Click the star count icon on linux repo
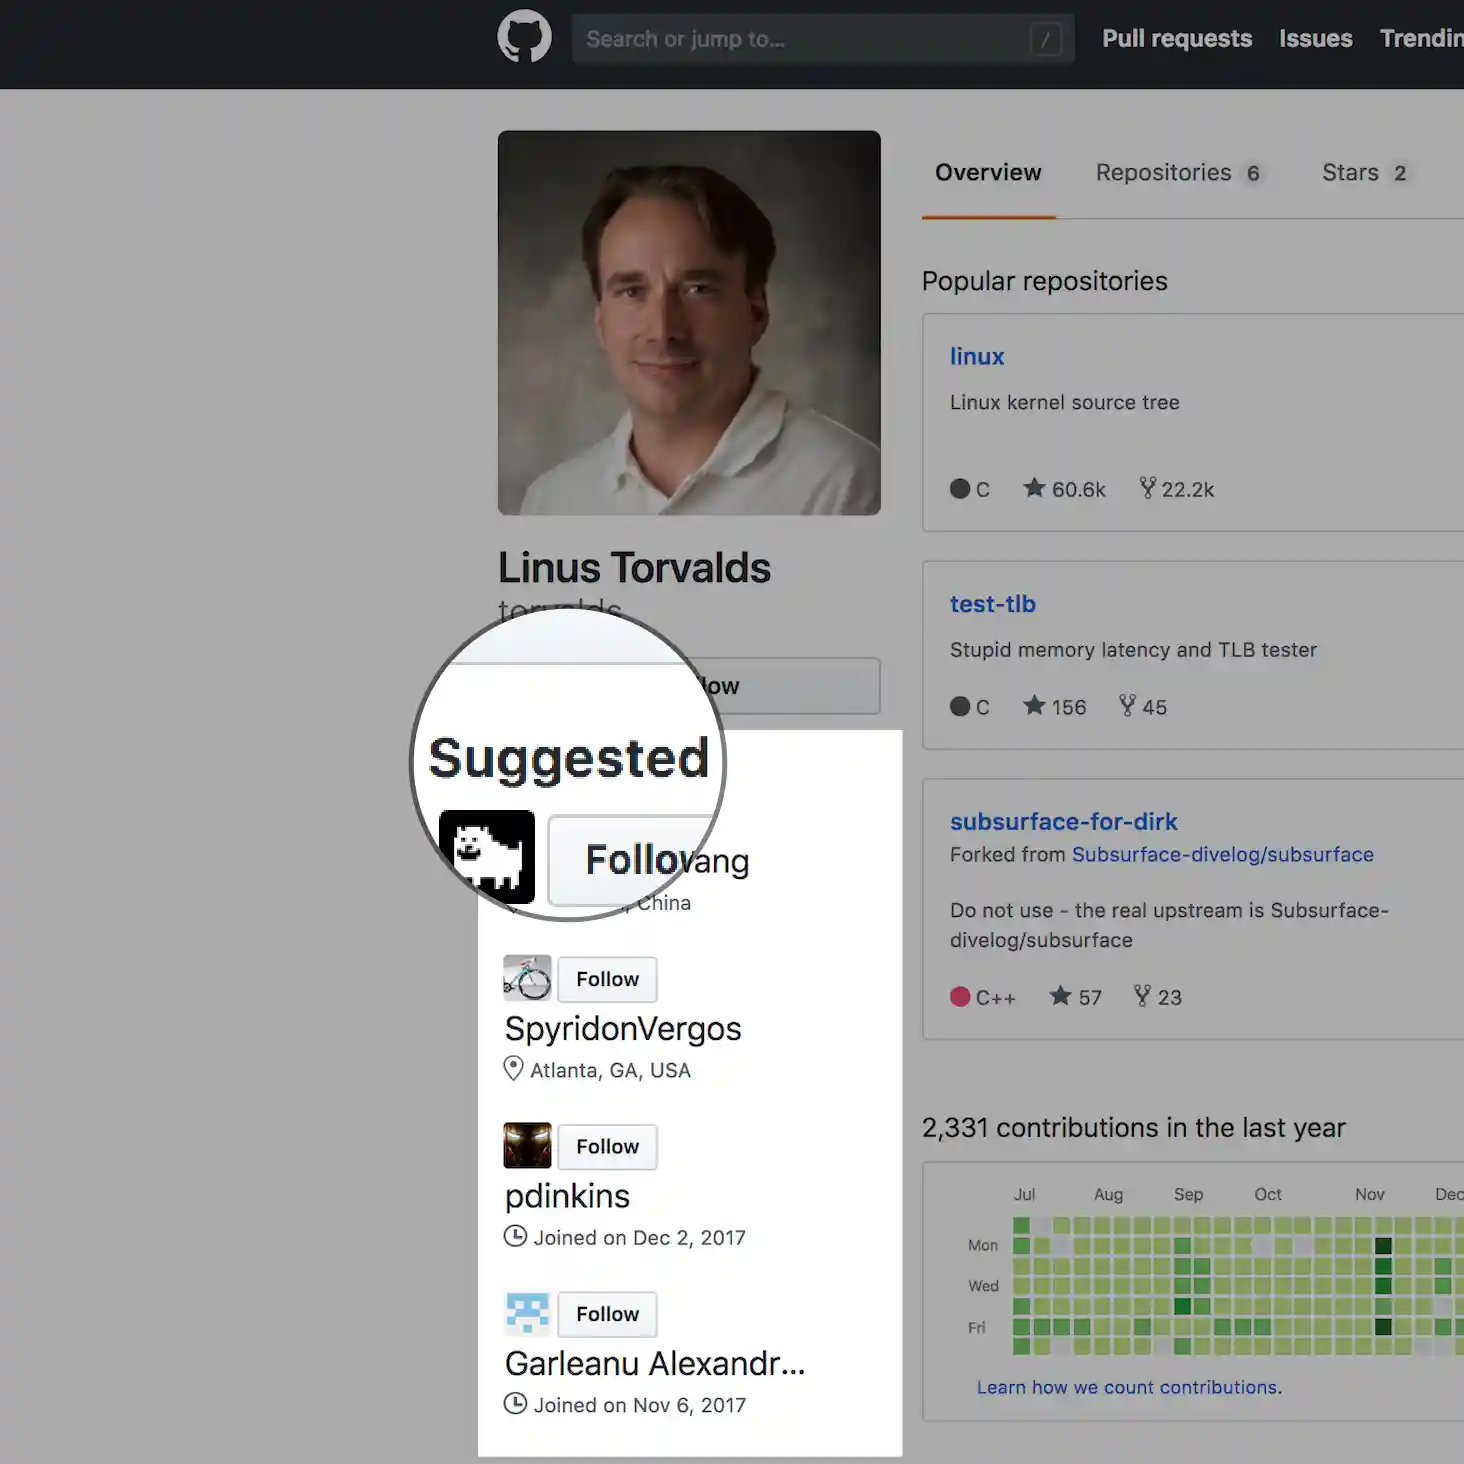Image resolution: width=1464 pixels, height=1464 pixels. (1034, 488)
